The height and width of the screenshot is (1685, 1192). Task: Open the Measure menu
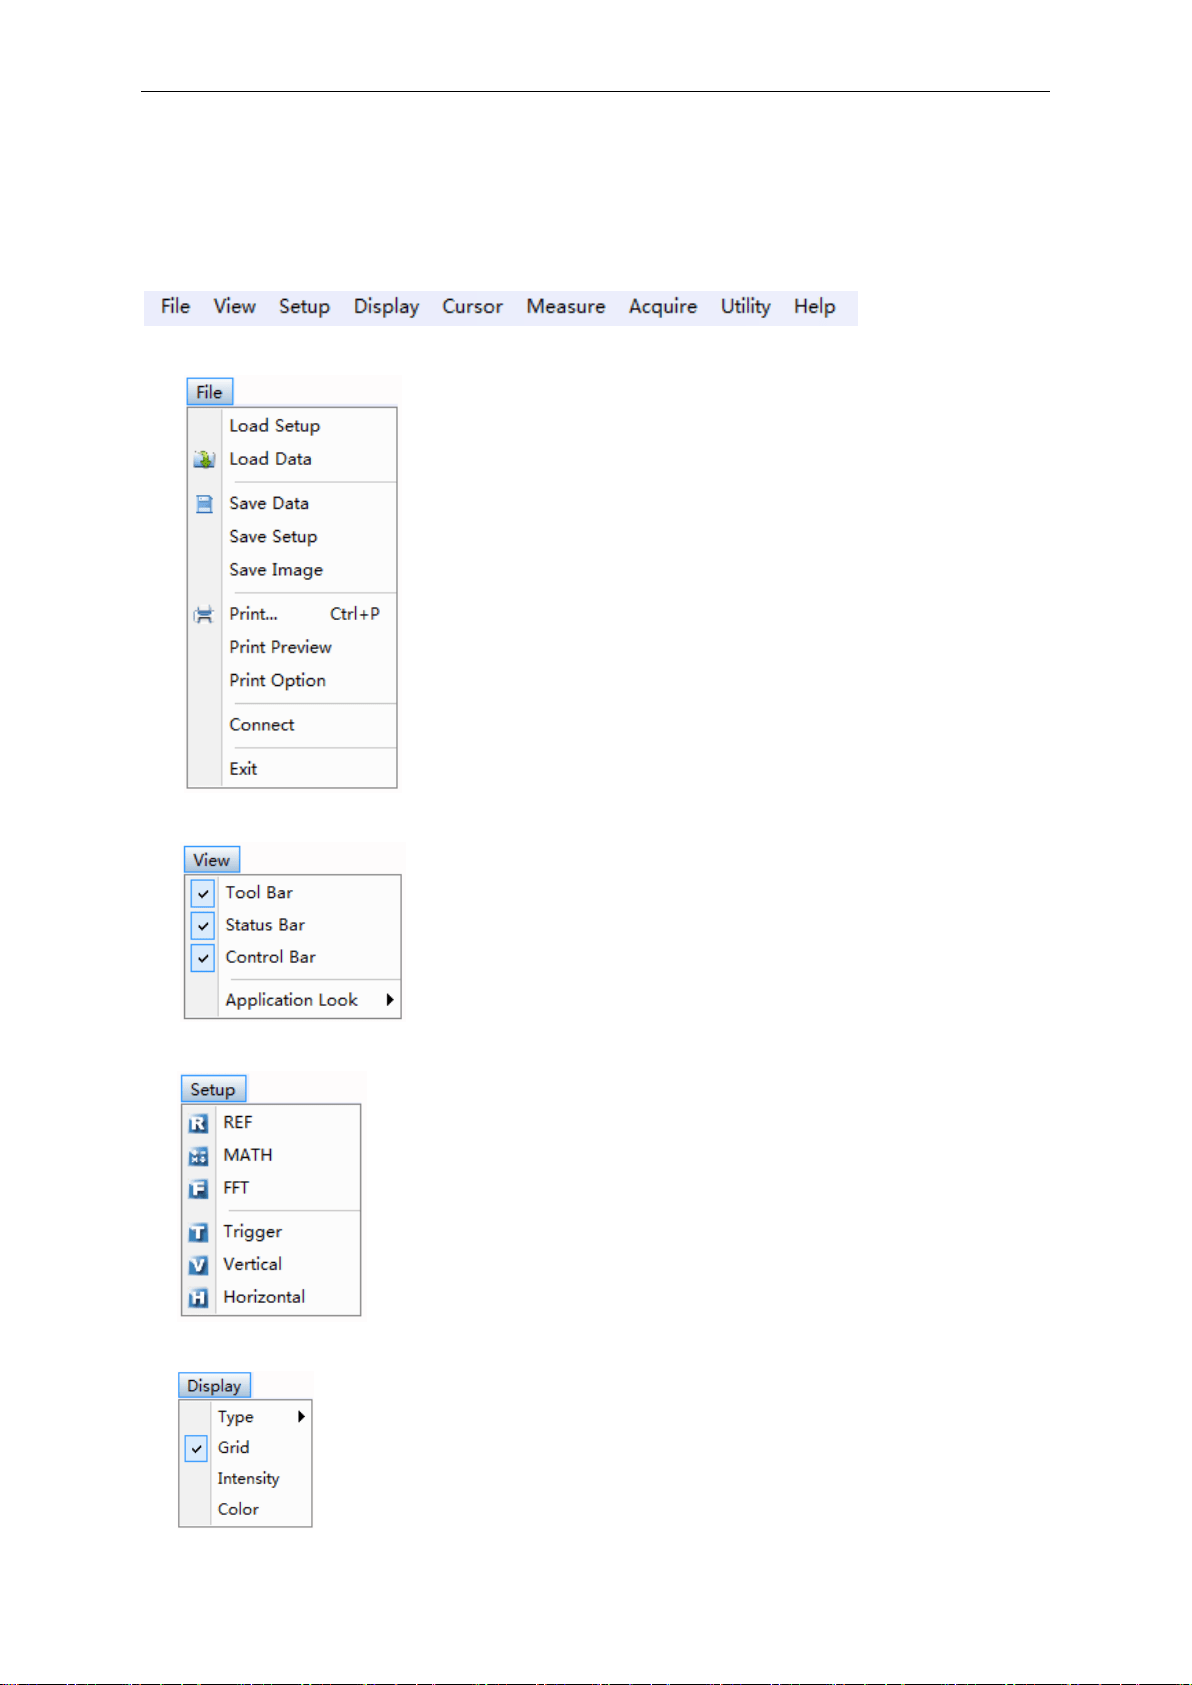(566, 307)
